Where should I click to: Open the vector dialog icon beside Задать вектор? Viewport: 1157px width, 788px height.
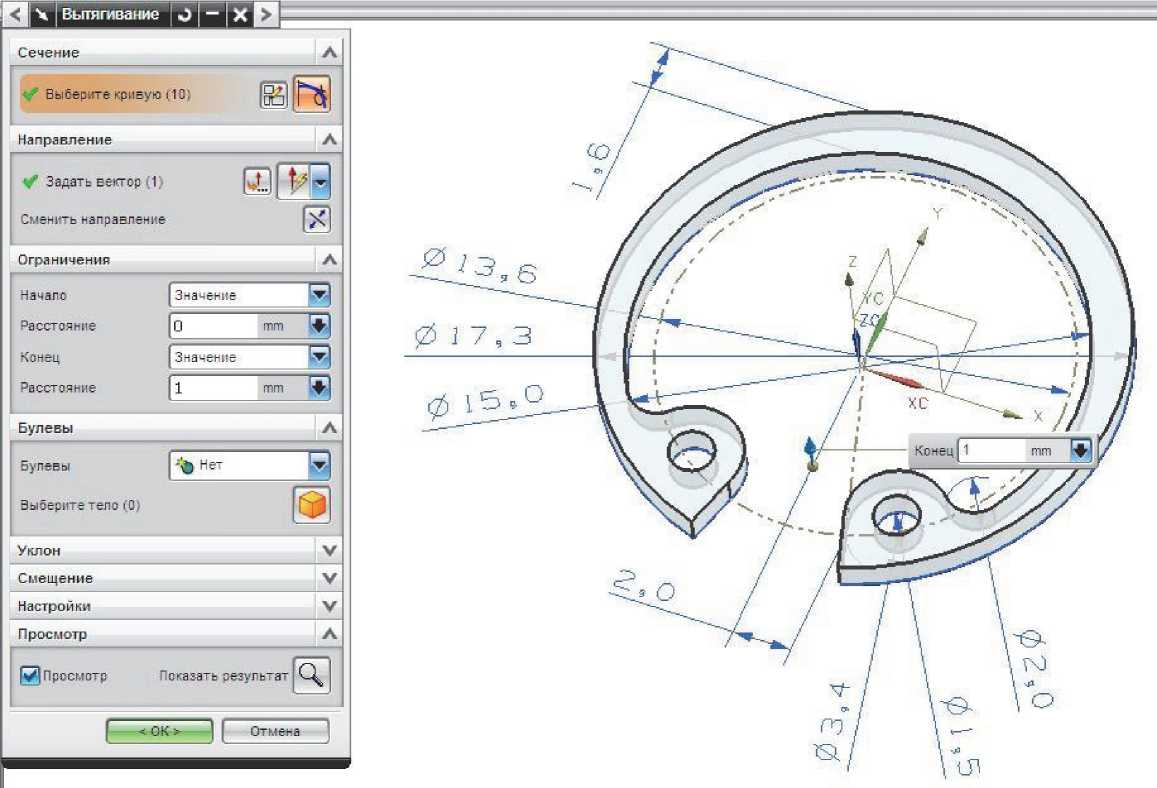tap(257, 182)
